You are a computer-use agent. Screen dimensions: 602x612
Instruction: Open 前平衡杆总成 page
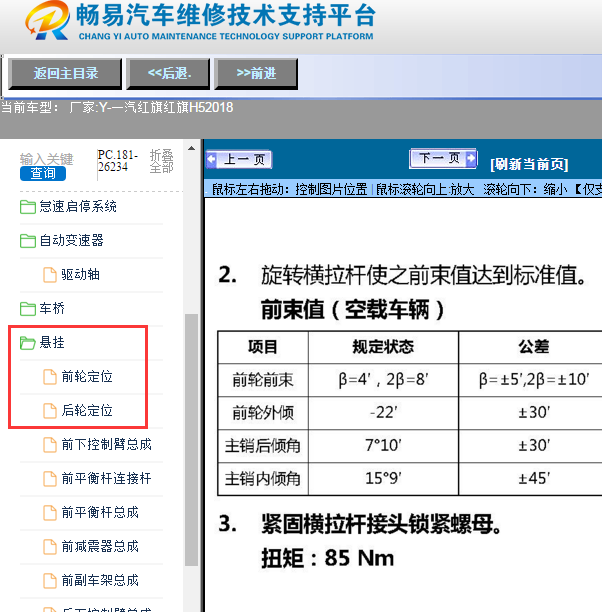click(100, 512)
